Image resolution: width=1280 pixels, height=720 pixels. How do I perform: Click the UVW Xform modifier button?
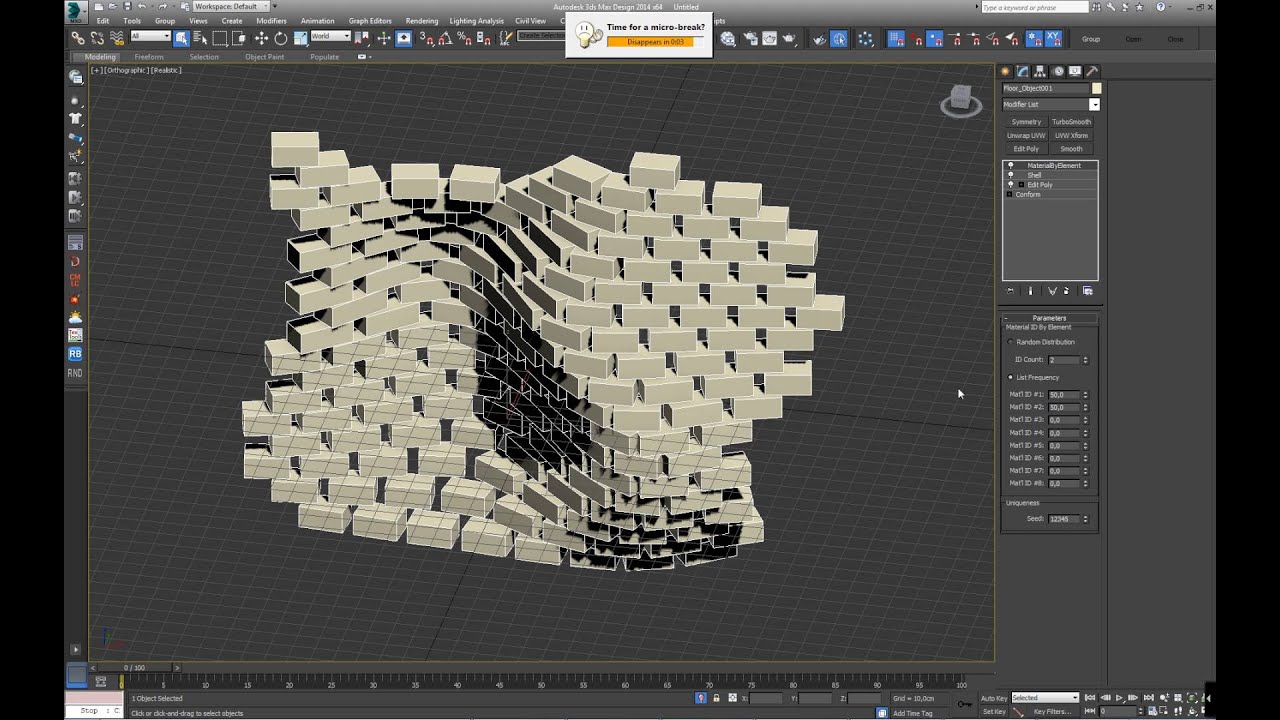(1072, 135)
